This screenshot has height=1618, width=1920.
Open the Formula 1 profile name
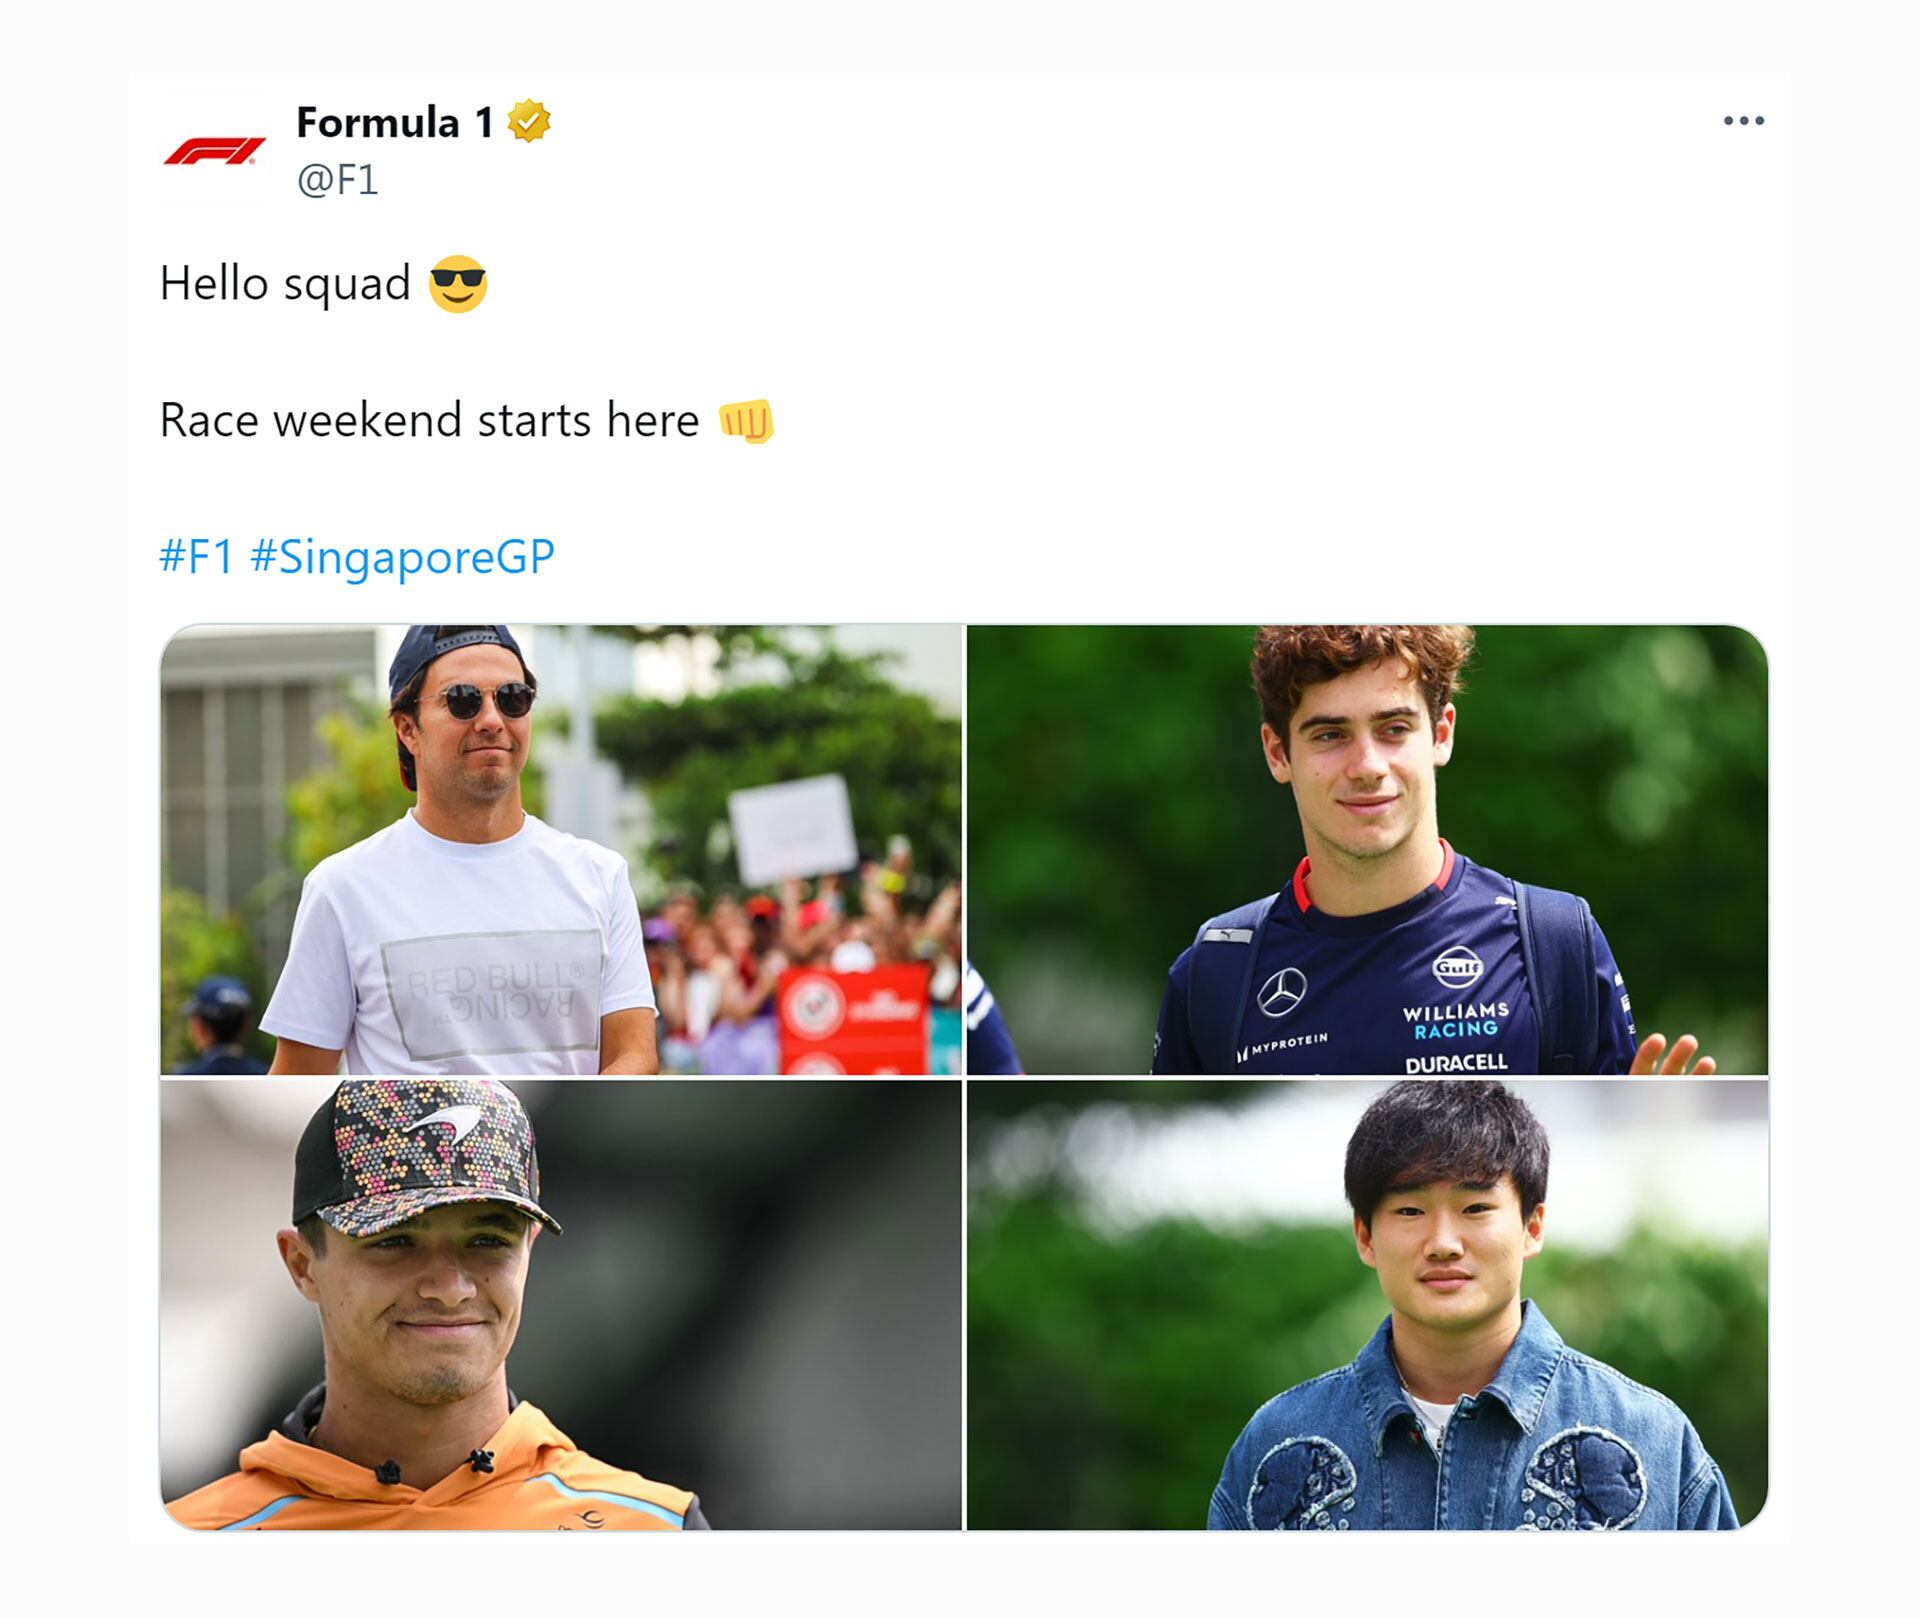tap(395, 122)
